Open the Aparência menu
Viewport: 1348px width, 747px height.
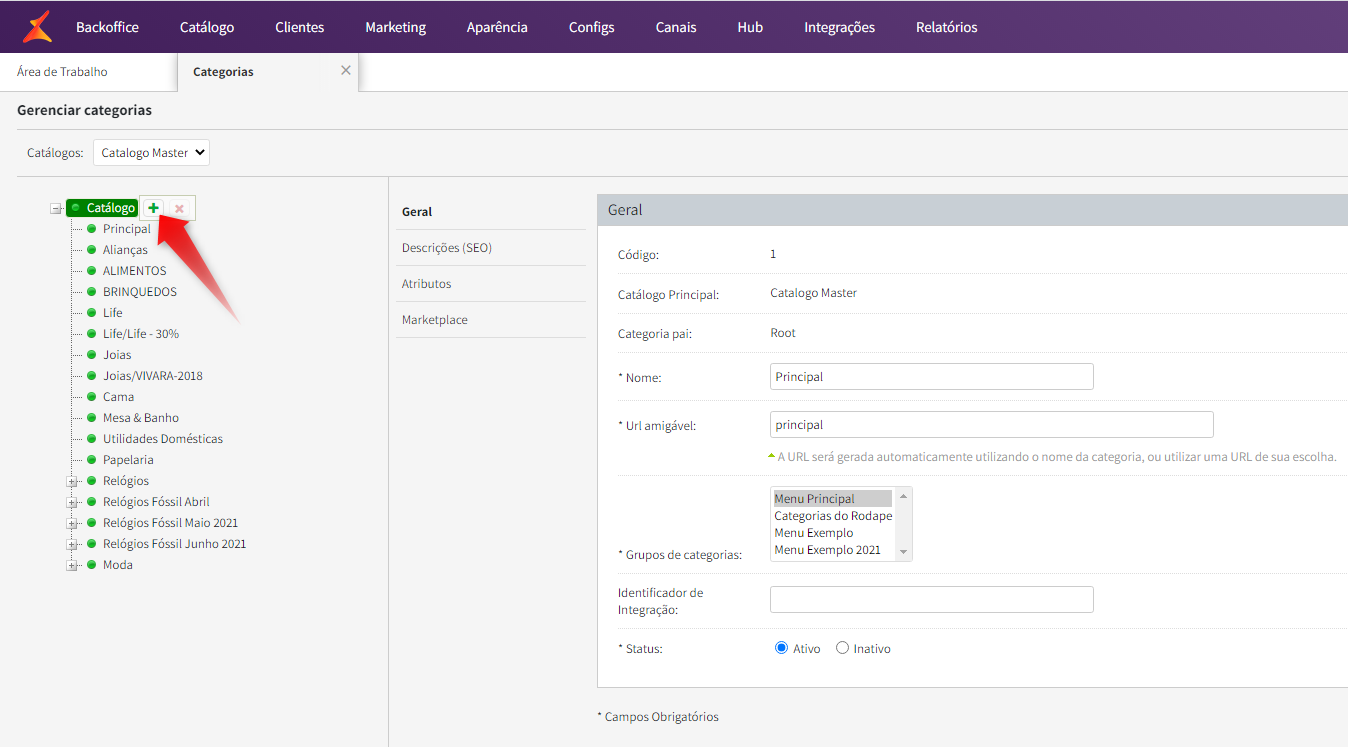tap(497, 27)
